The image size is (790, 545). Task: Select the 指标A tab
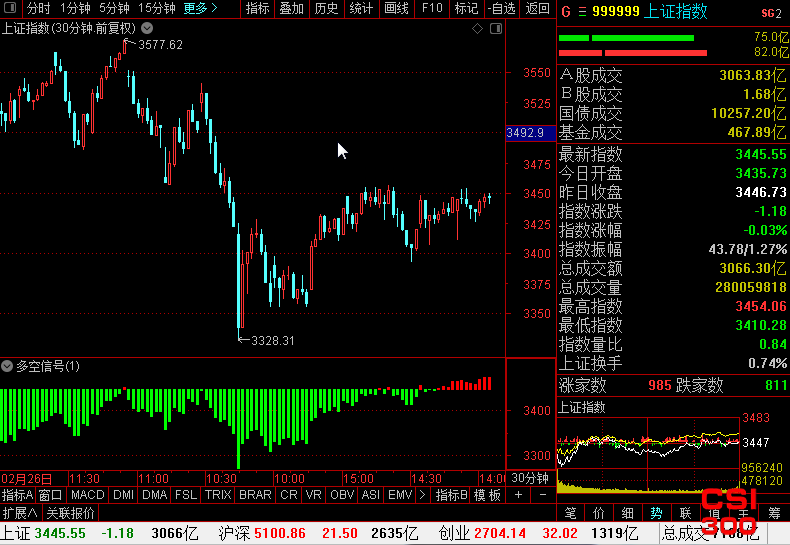coord(17,495)
